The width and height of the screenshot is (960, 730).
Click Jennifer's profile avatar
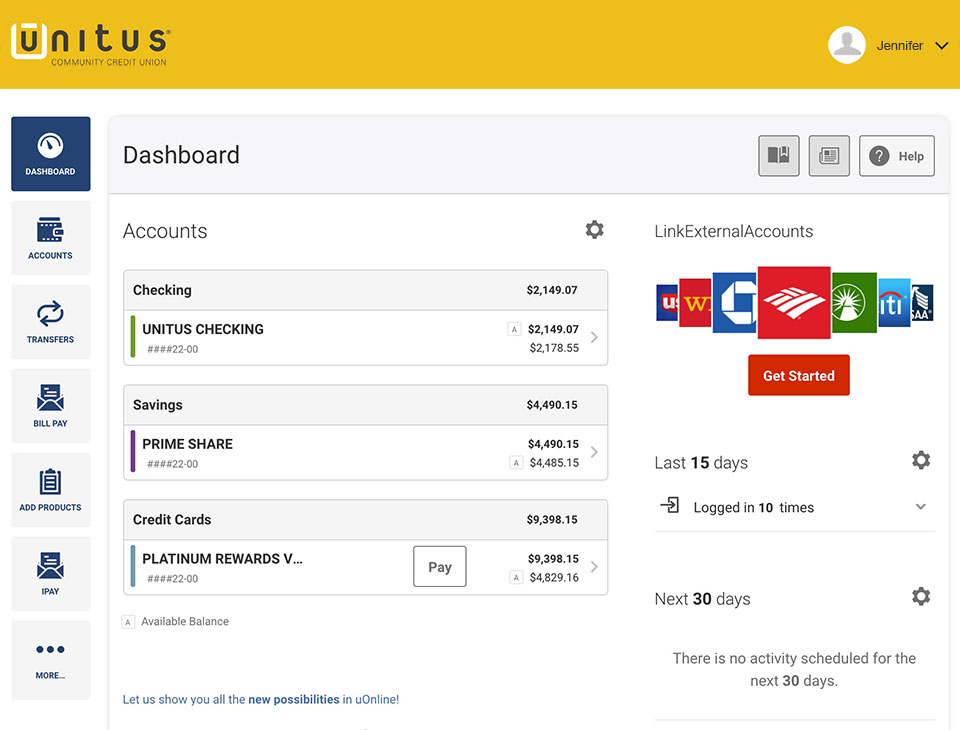point(847,45)
